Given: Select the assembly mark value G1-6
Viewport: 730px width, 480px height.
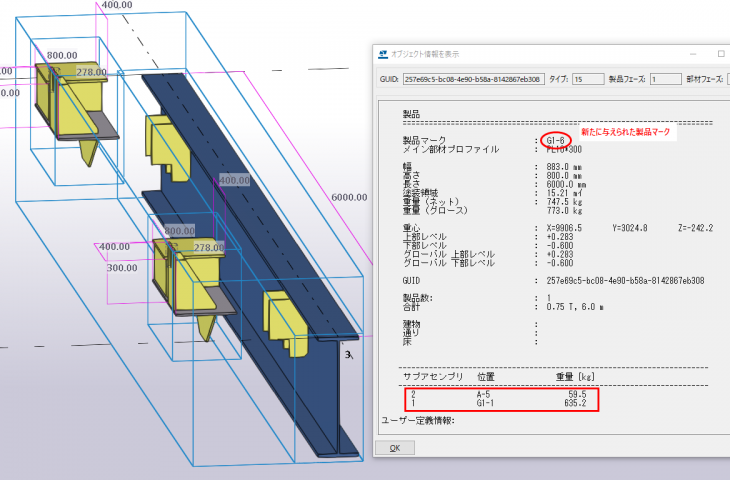Looking at the screenshot, I should click(x=556, y=140).
